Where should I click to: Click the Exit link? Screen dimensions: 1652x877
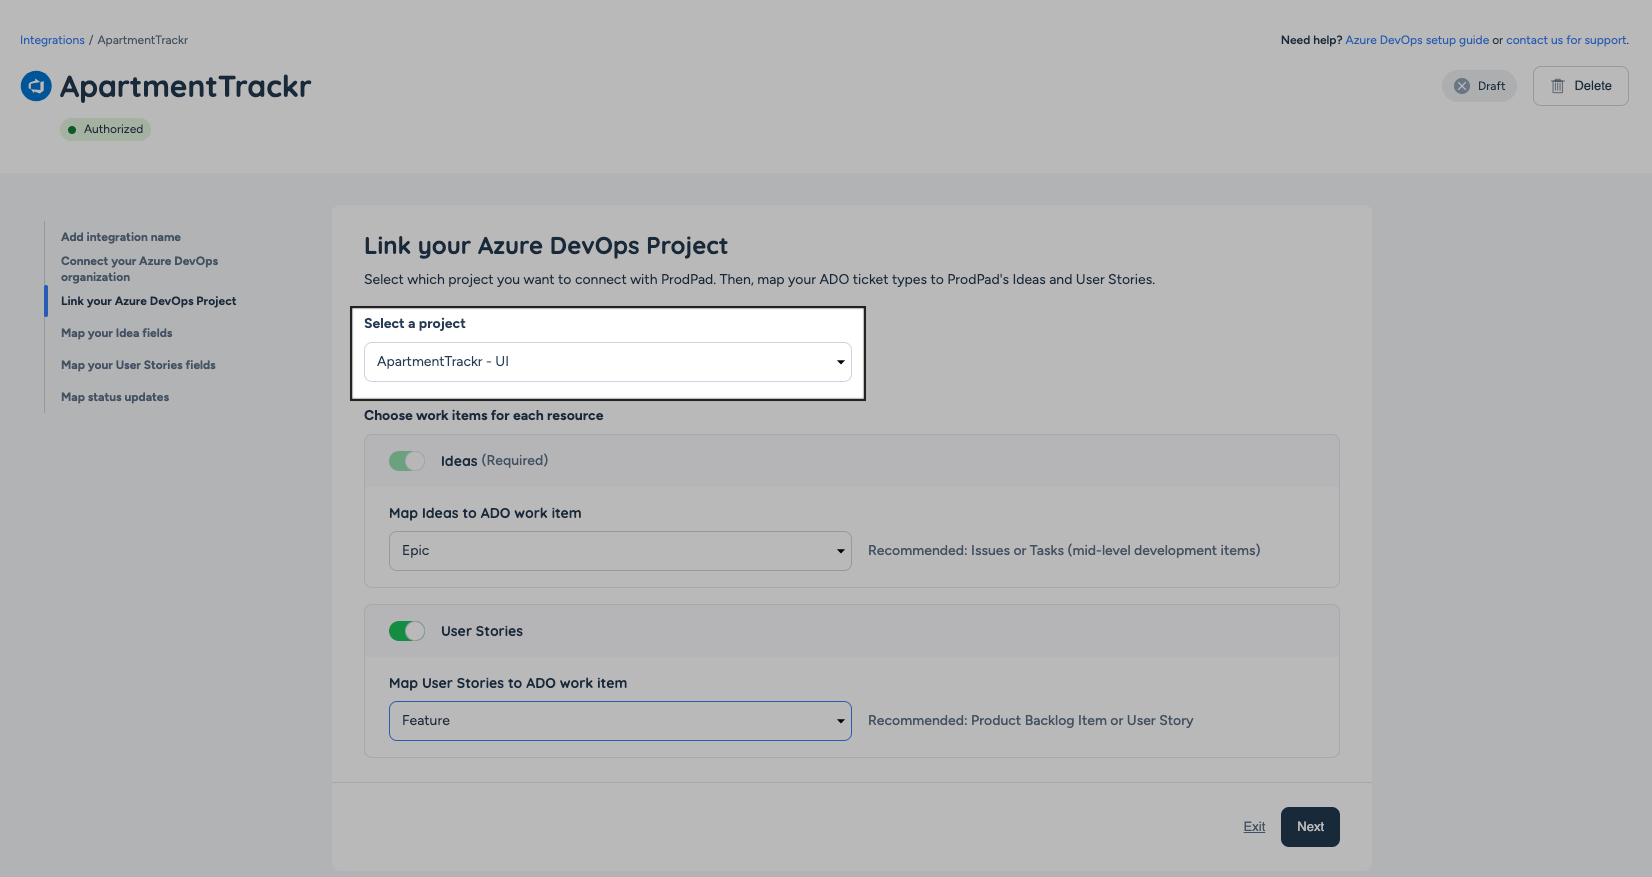(1254, 827)
